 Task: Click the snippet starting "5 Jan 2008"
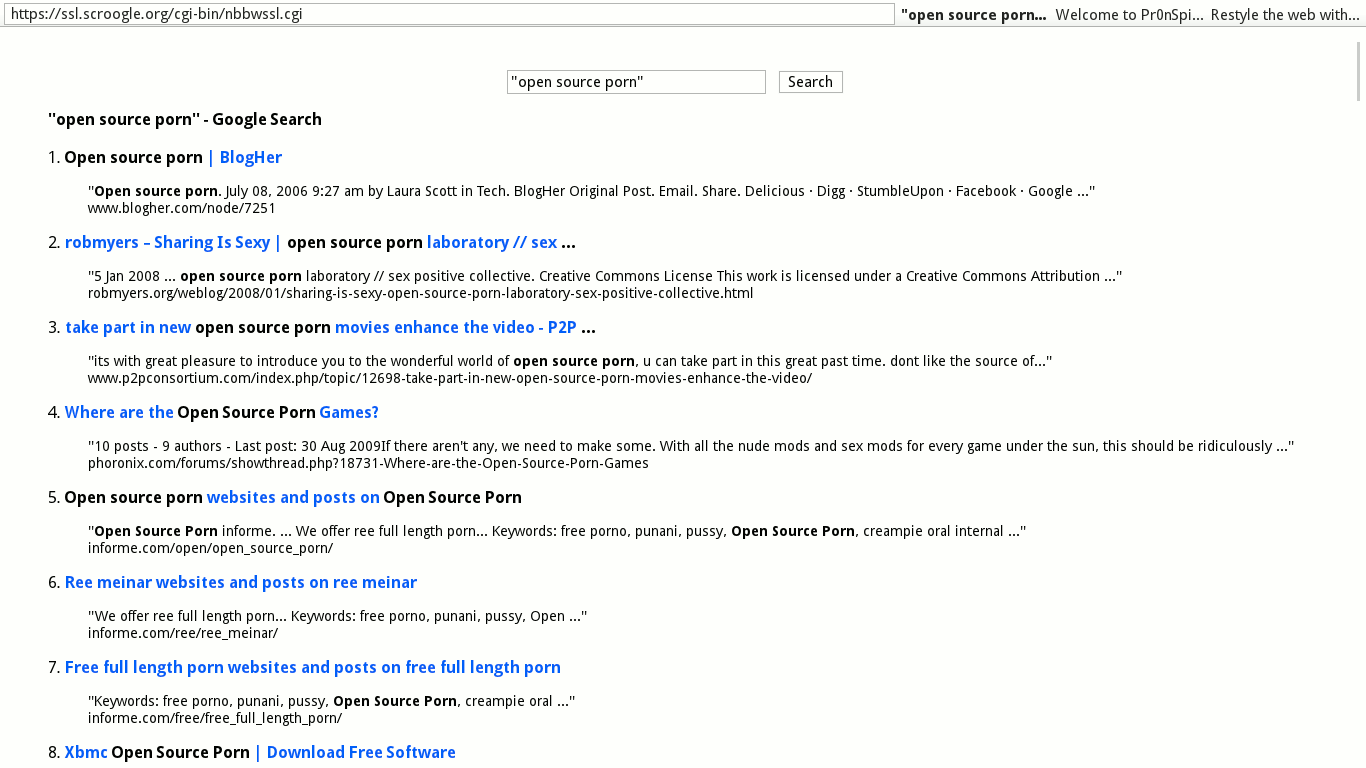pyautogui.click(x=605, y=276)
